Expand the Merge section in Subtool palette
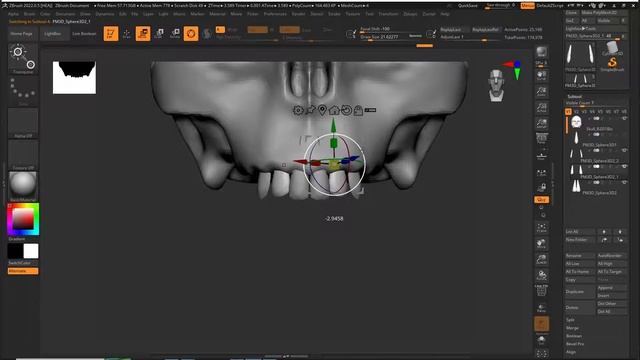 coord(572,328)
